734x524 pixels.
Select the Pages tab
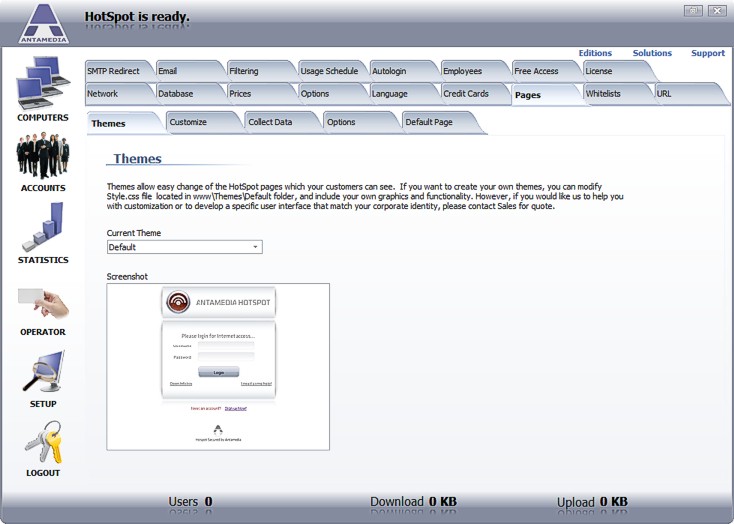(x=544, y=95)
